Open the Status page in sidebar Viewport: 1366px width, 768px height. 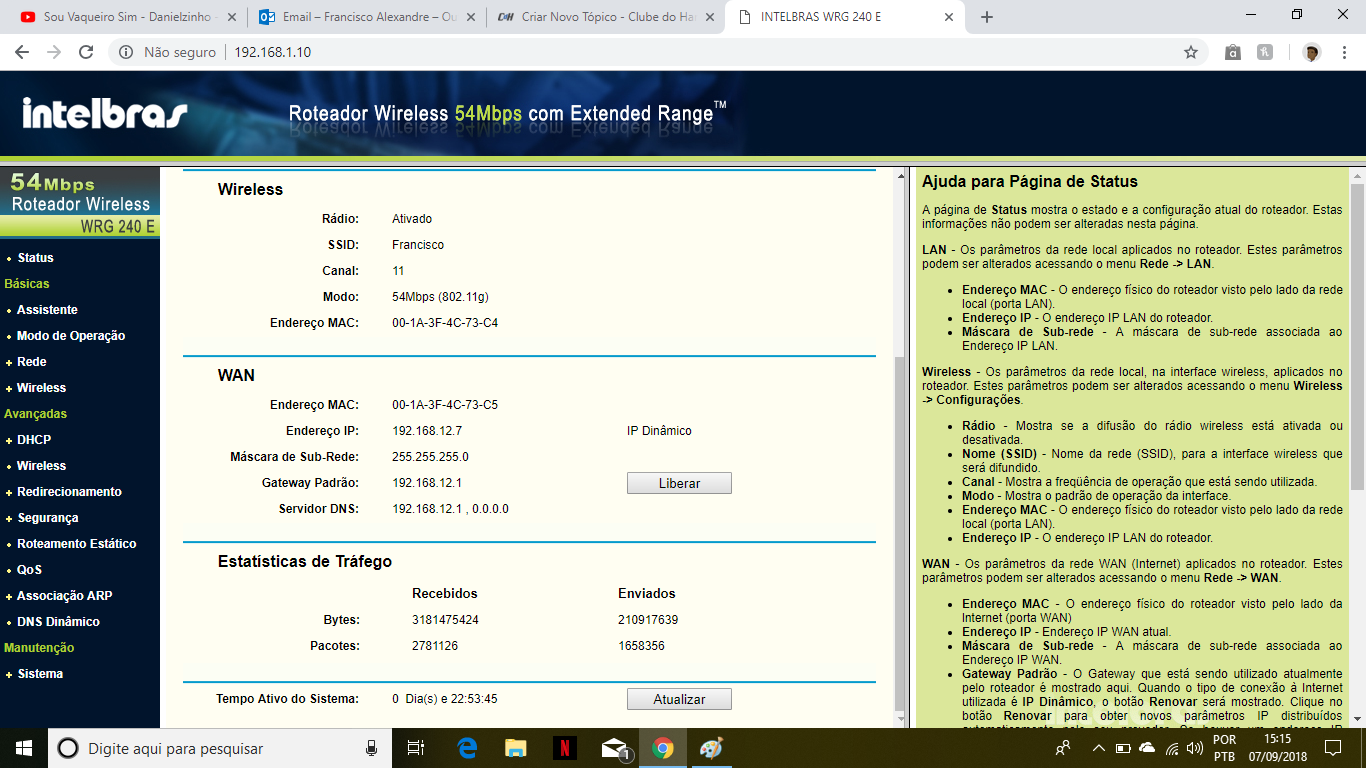click(35, 258)
